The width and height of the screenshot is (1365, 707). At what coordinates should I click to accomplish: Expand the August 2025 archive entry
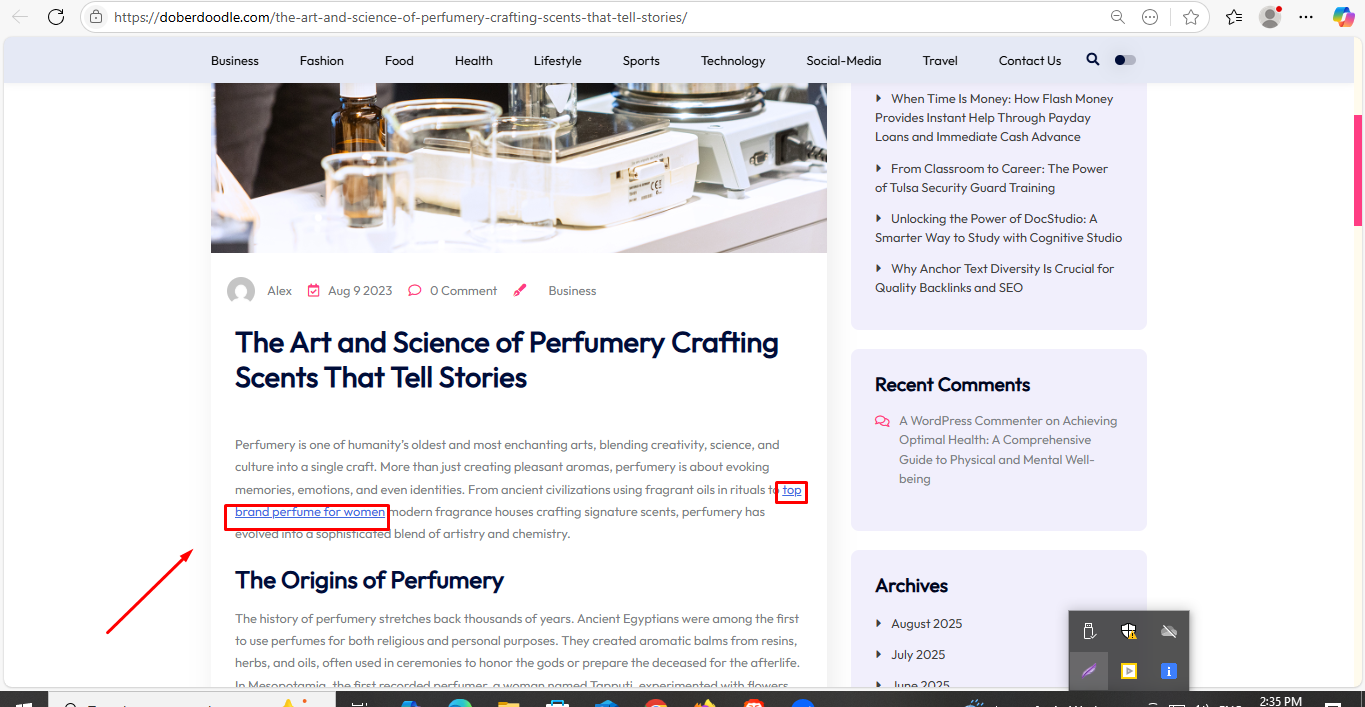tap(926, 624)
